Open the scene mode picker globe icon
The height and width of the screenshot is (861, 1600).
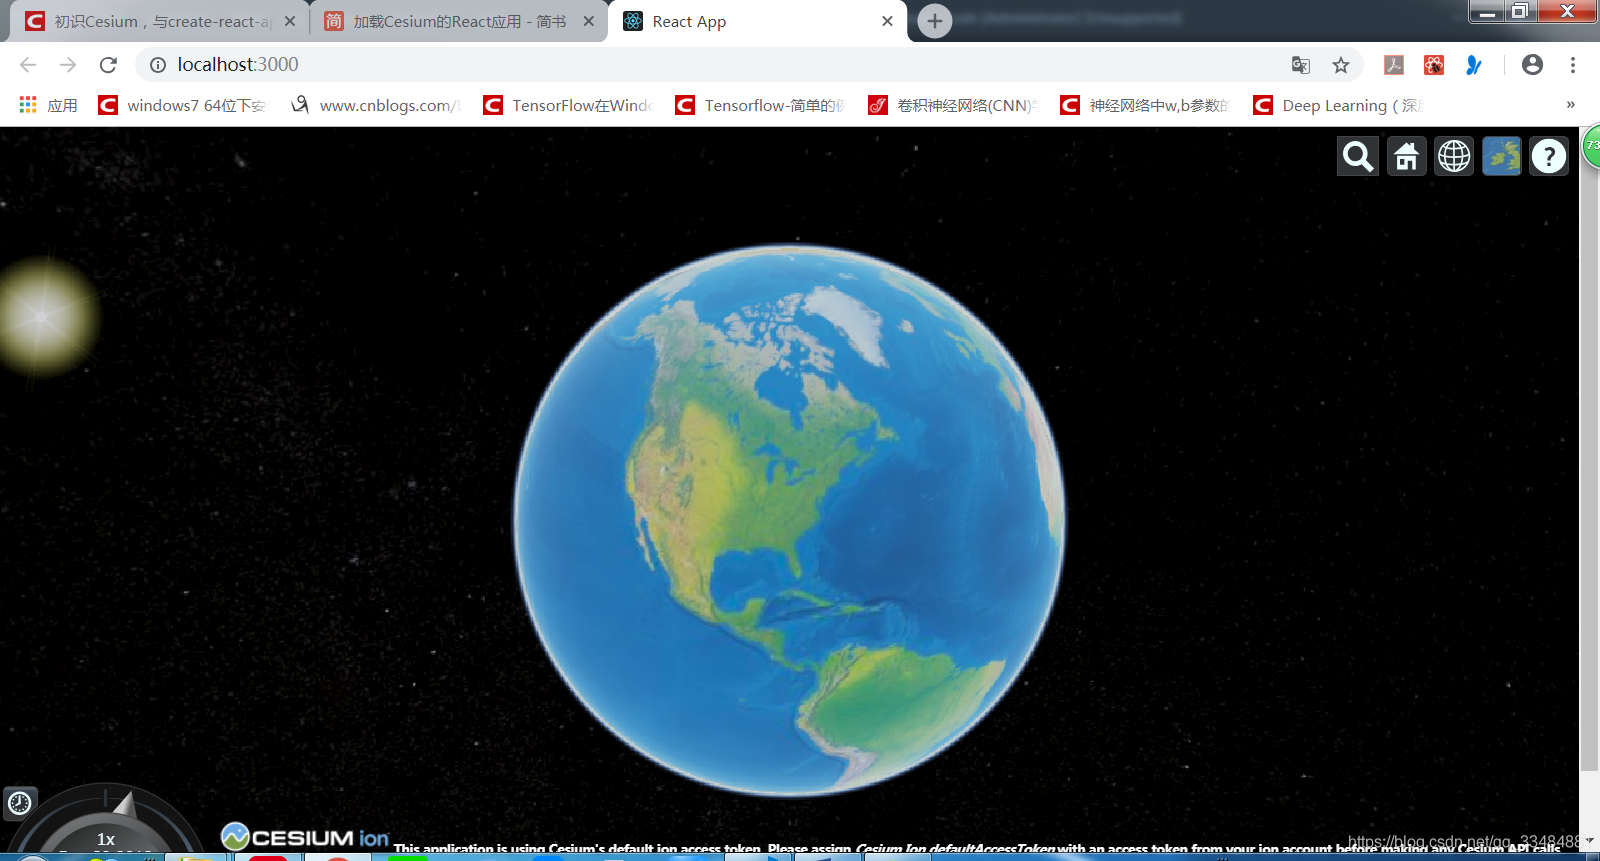pyautogui.click(x=1454, y=156)
